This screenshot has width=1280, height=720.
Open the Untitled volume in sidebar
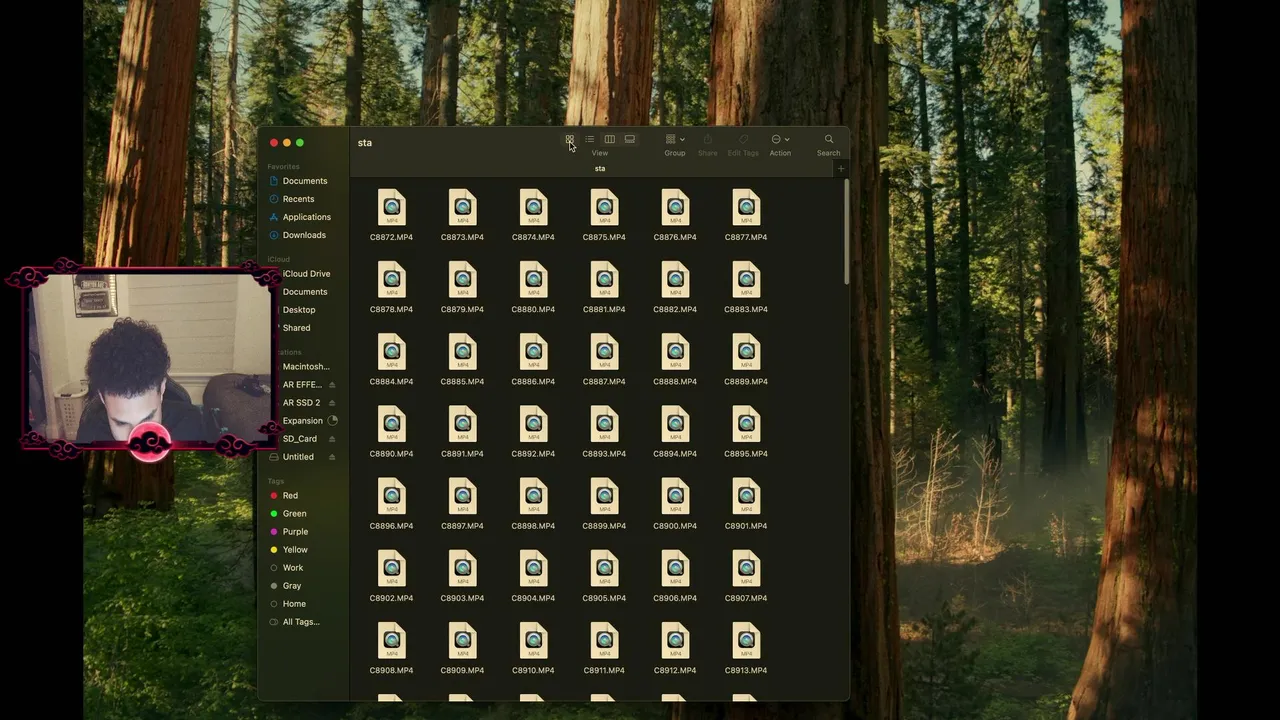point(298,457)
